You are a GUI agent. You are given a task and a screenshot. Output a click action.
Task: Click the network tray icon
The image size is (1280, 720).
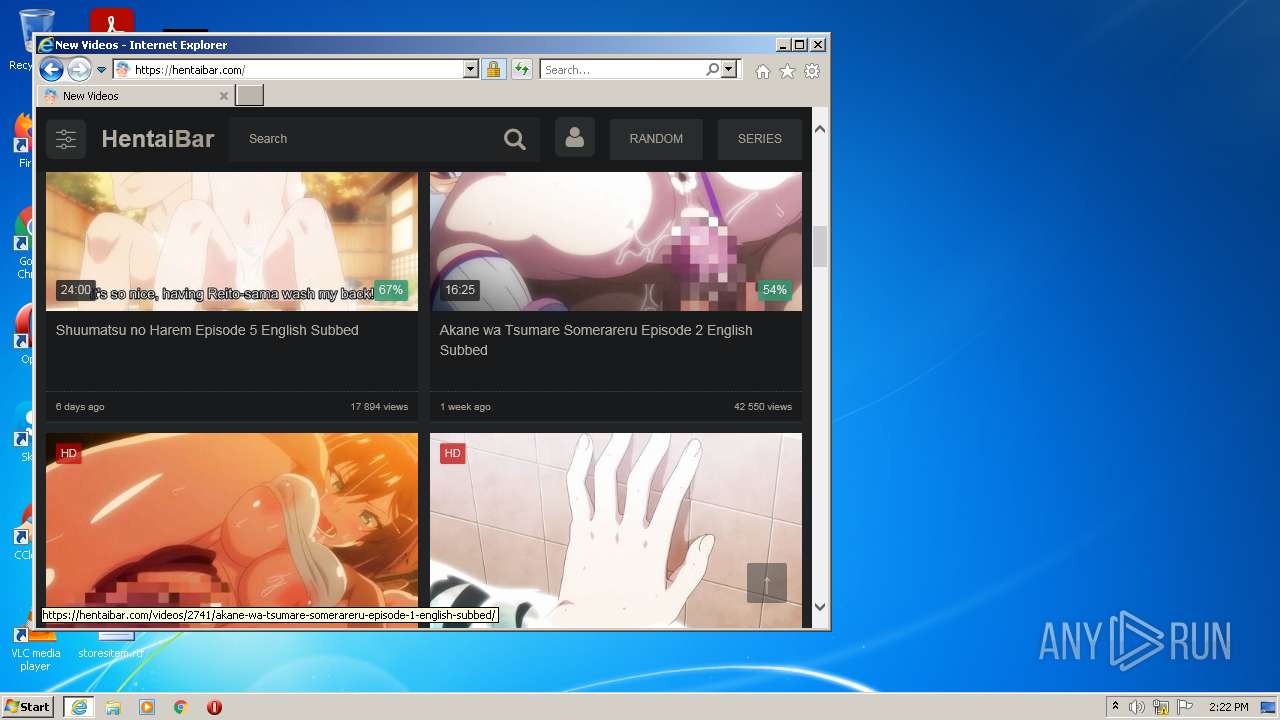(1161, 707)
